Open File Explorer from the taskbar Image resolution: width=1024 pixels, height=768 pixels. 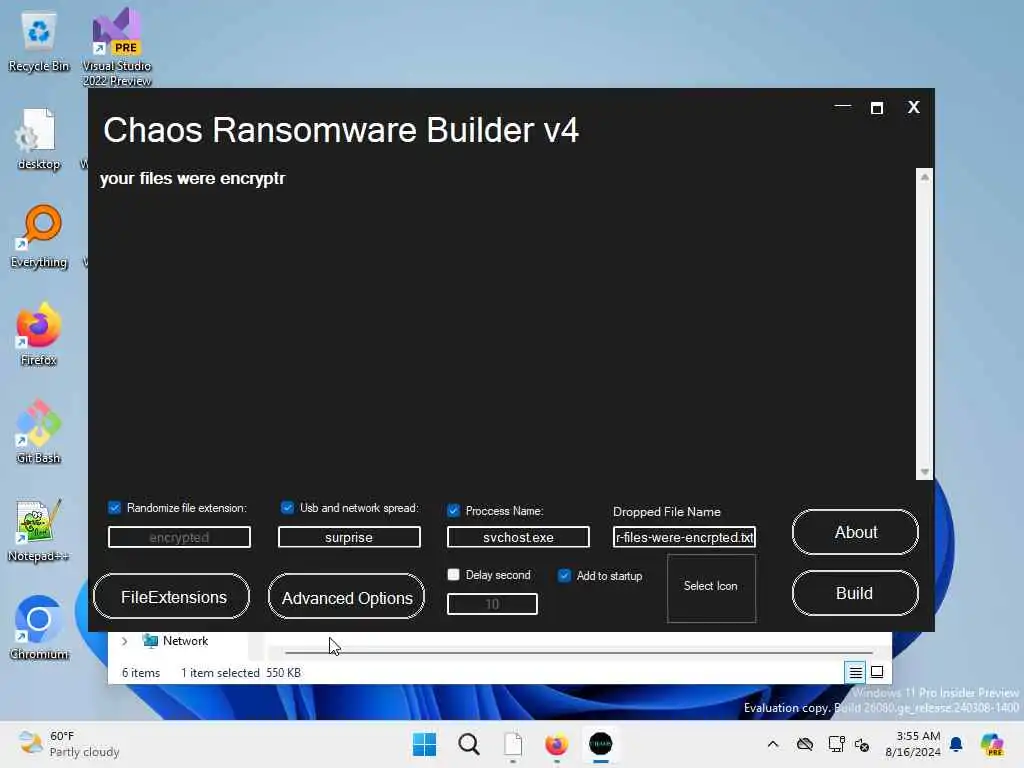513,744
